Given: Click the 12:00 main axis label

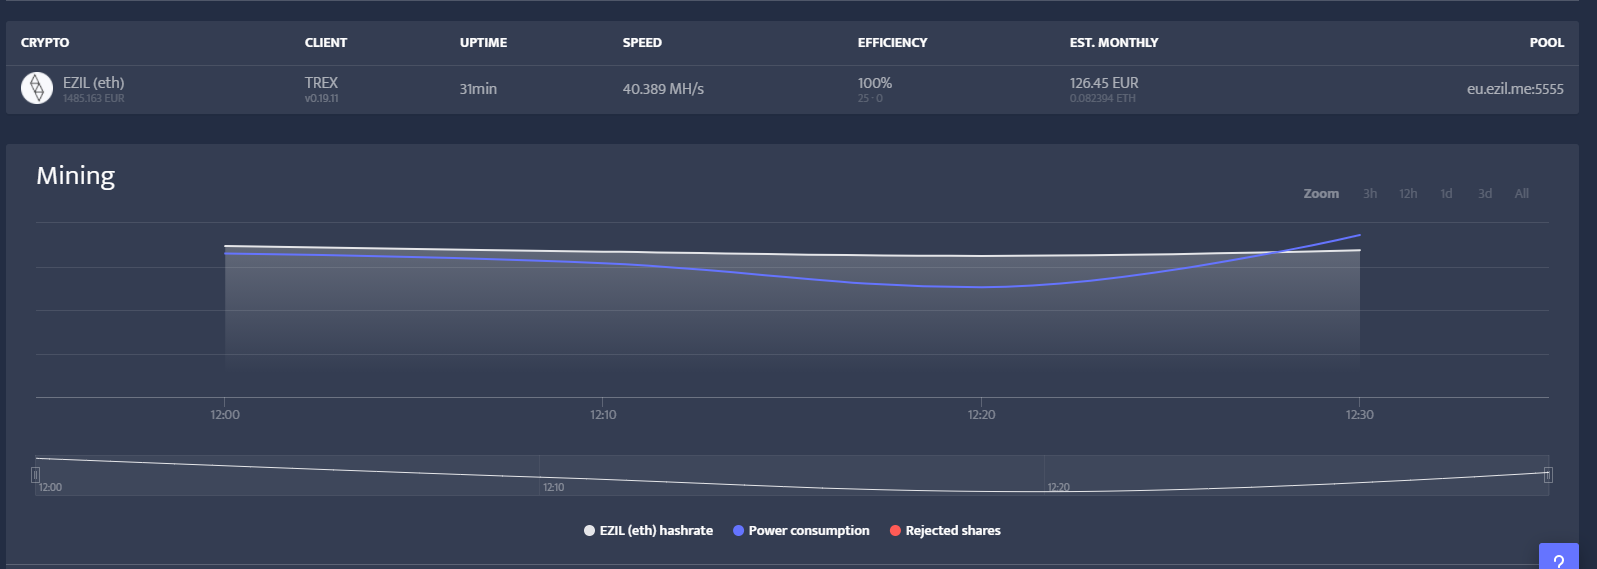Looking at the screenshot, I should point(225,415).
